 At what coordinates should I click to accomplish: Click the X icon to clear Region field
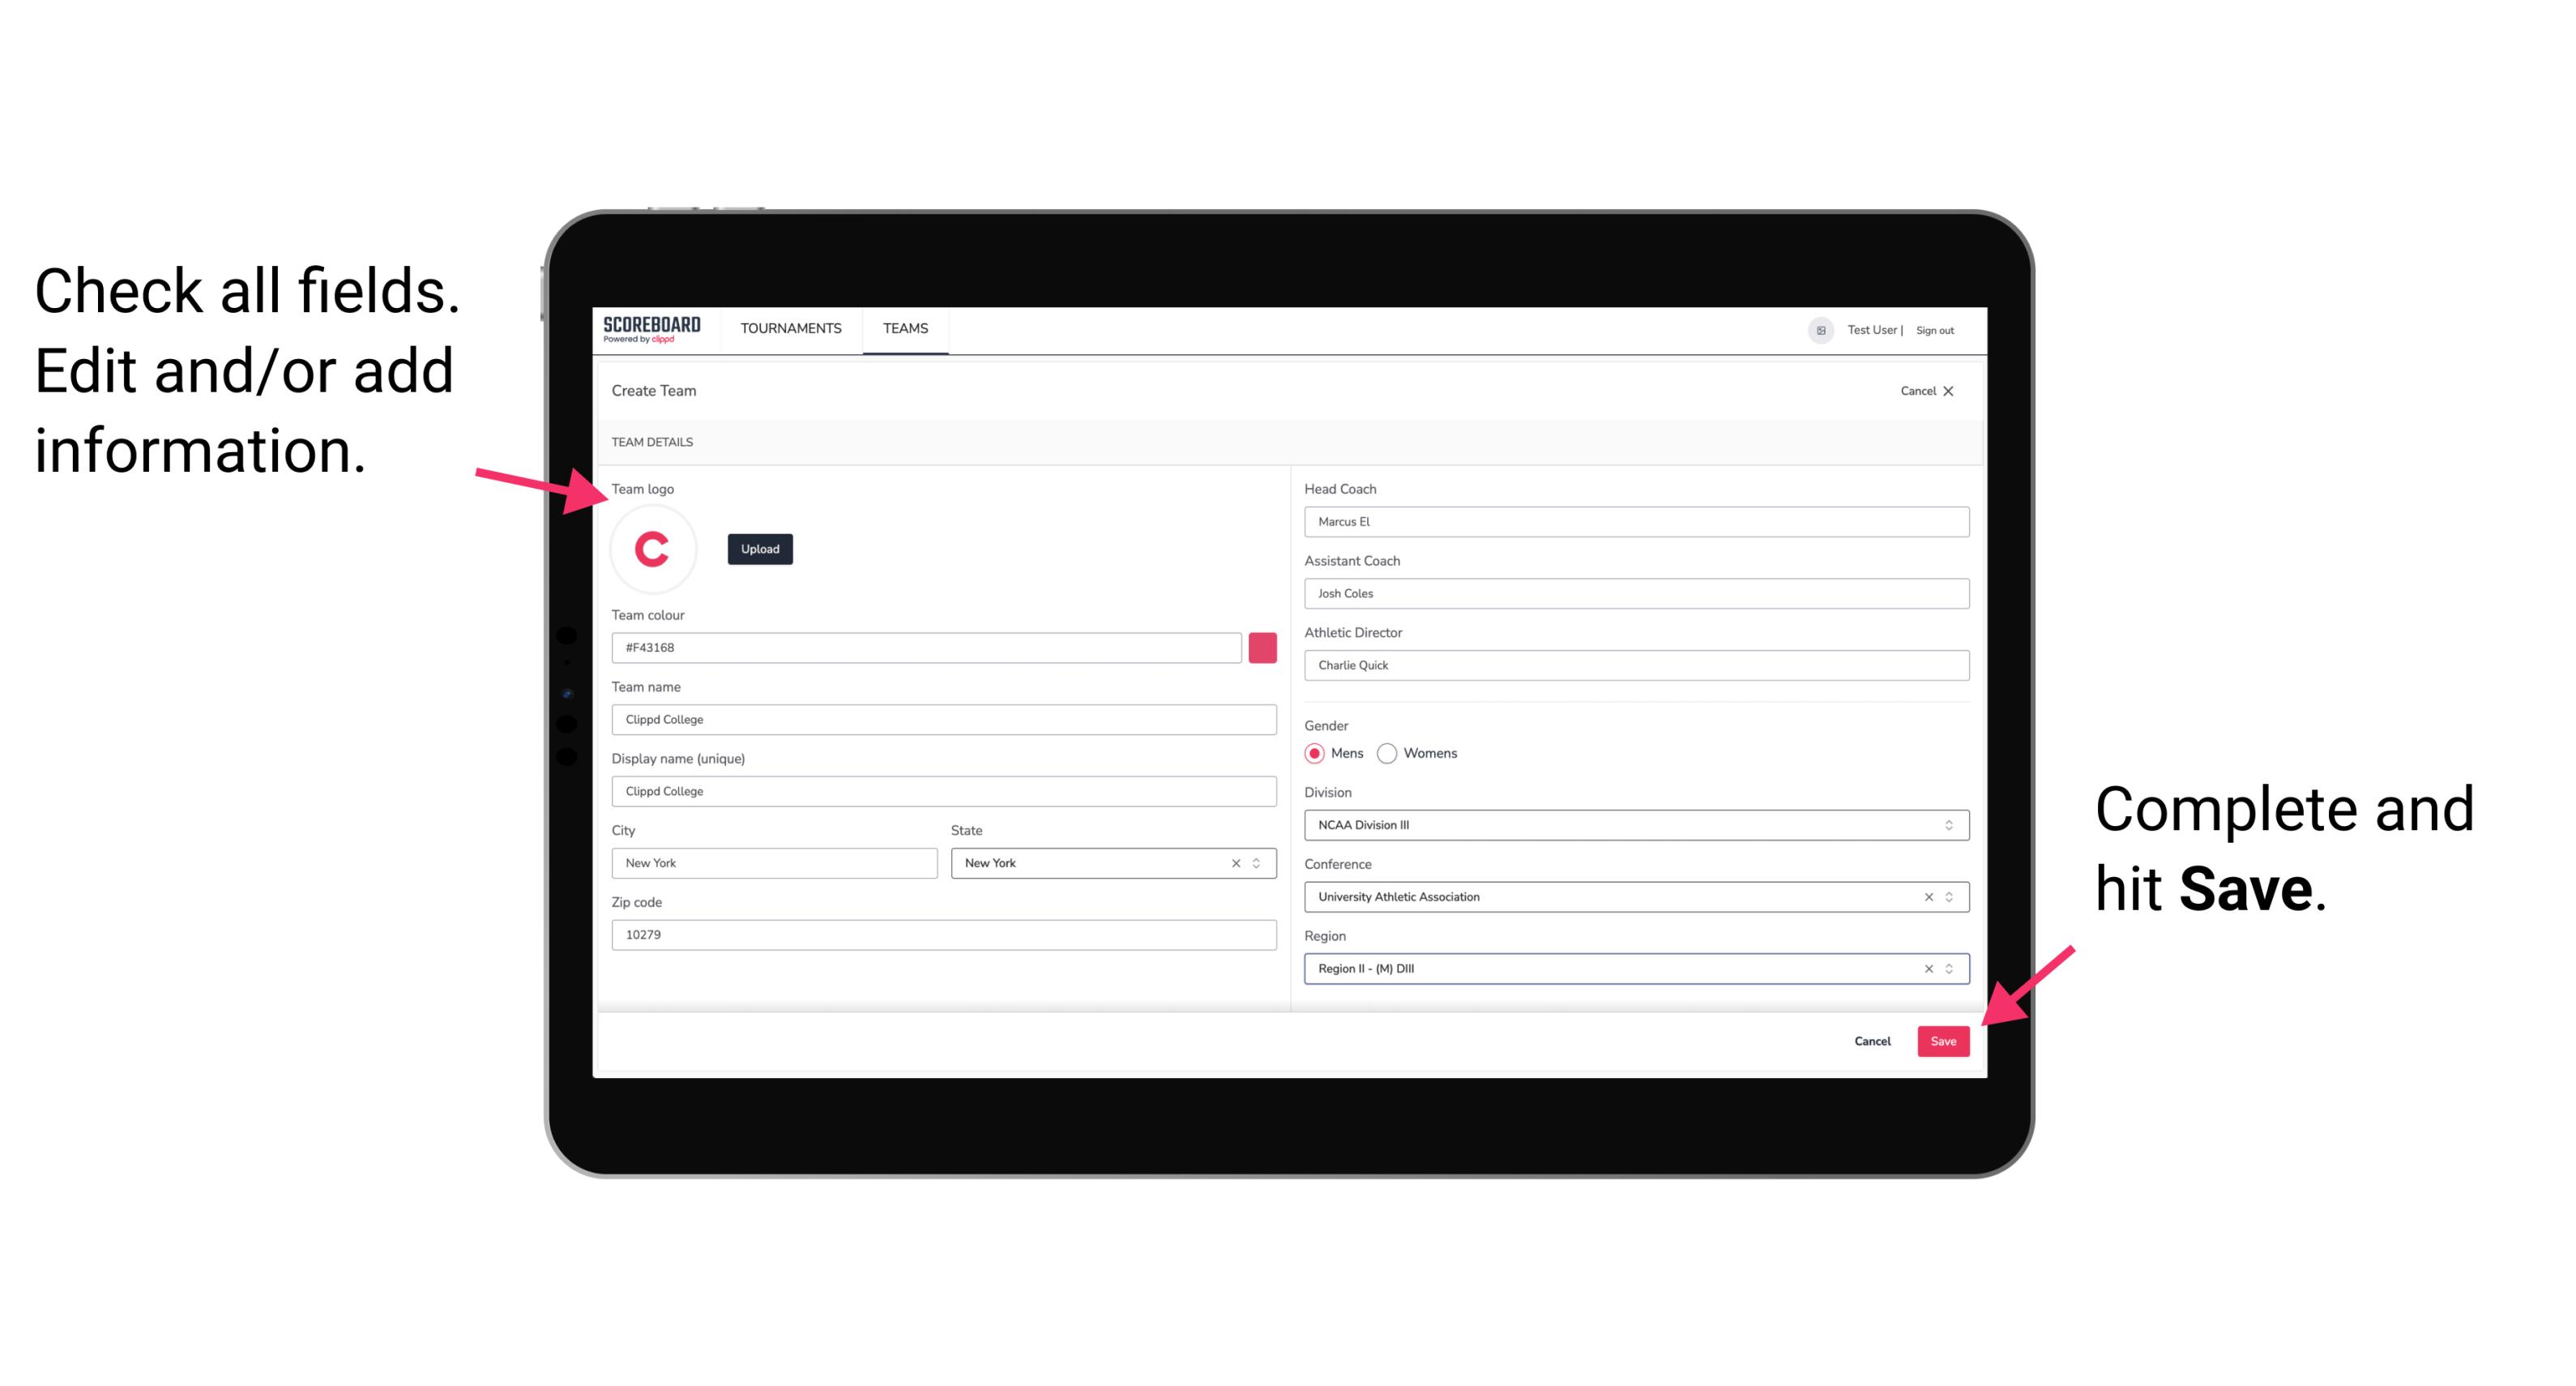coord(1925,968)
